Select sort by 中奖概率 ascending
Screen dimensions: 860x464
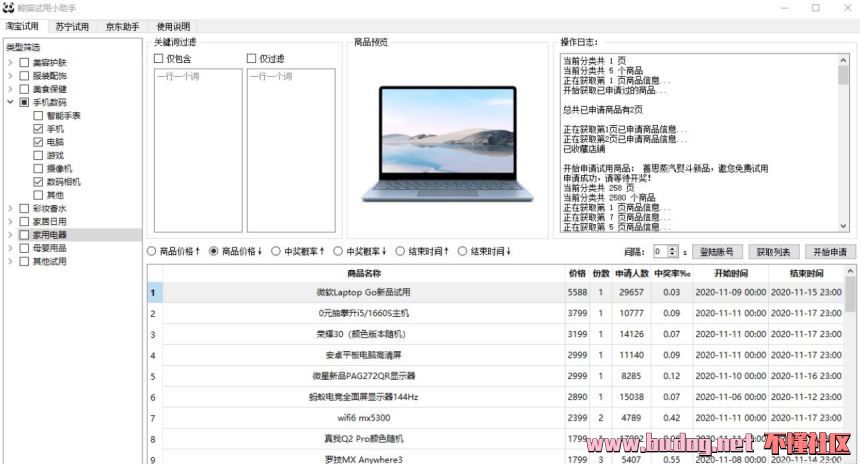point(276,251)
